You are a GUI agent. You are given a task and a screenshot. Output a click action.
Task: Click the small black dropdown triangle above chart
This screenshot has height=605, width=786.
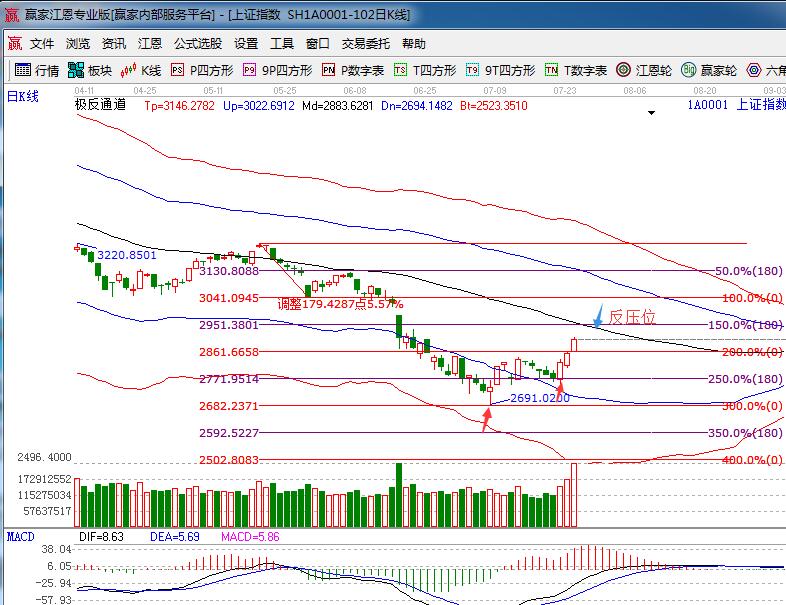653,113
